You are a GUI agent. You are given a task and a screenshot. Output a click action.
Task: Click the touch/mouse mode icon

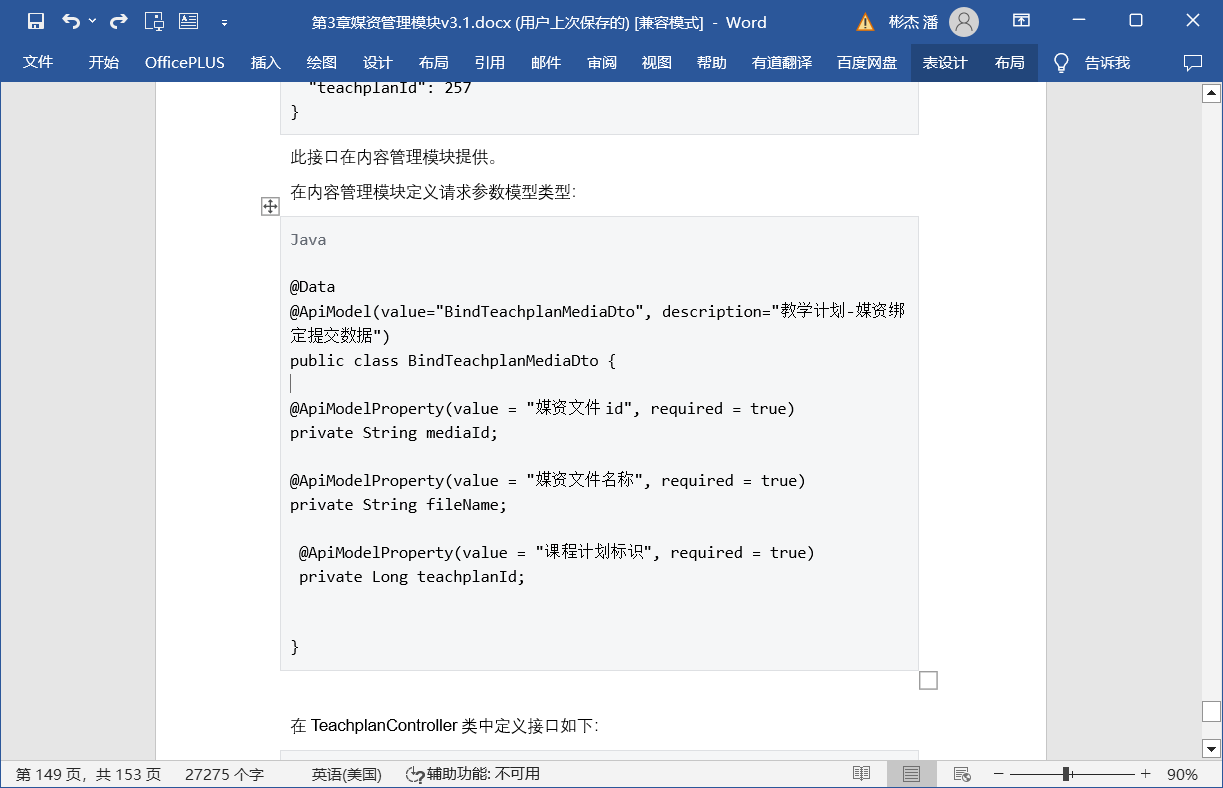(154, 21)
